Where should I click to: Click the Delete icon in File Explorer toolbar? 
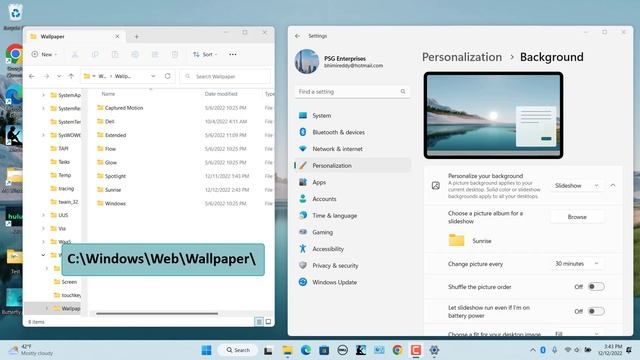coord(175,54)
